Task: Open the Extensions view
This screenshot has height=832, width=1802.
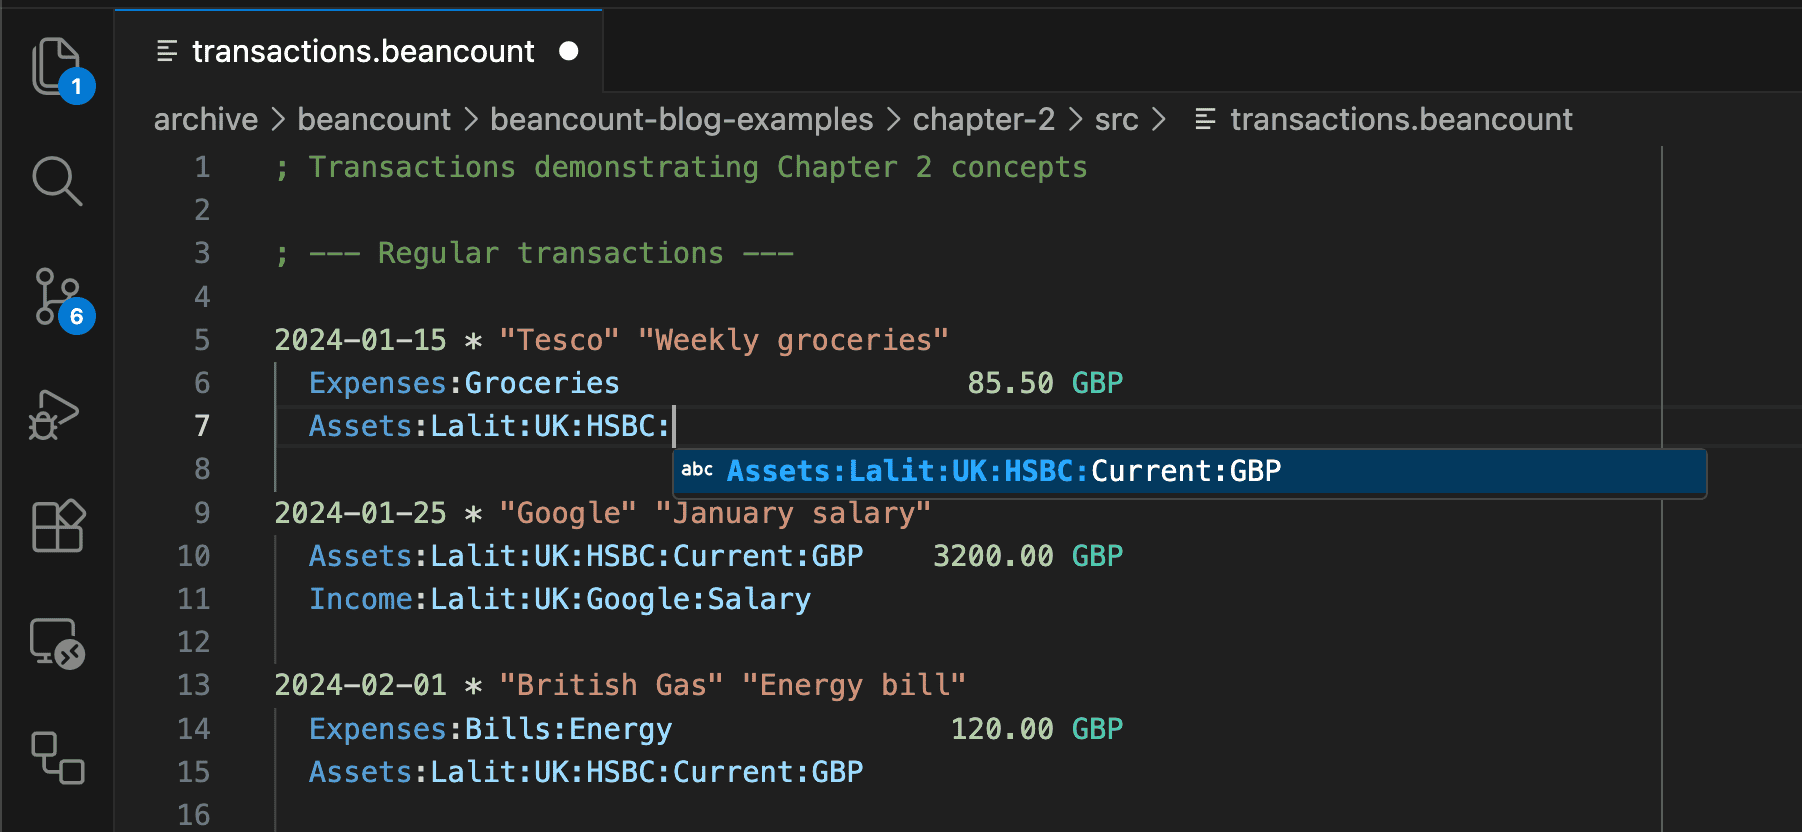Action: click(57, 527)
